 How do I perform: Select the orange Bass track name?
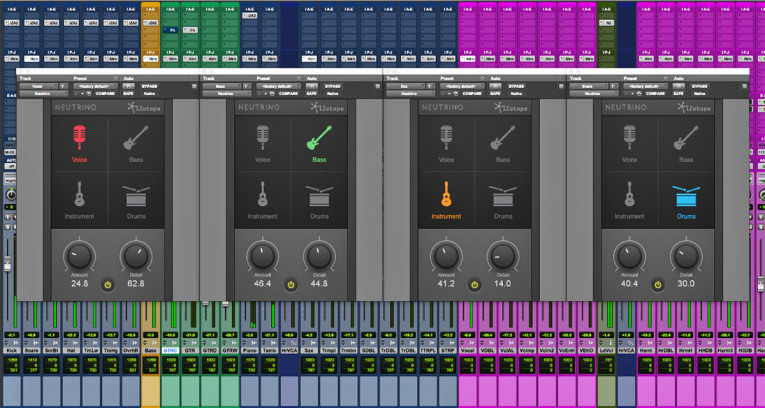[151, 350]
